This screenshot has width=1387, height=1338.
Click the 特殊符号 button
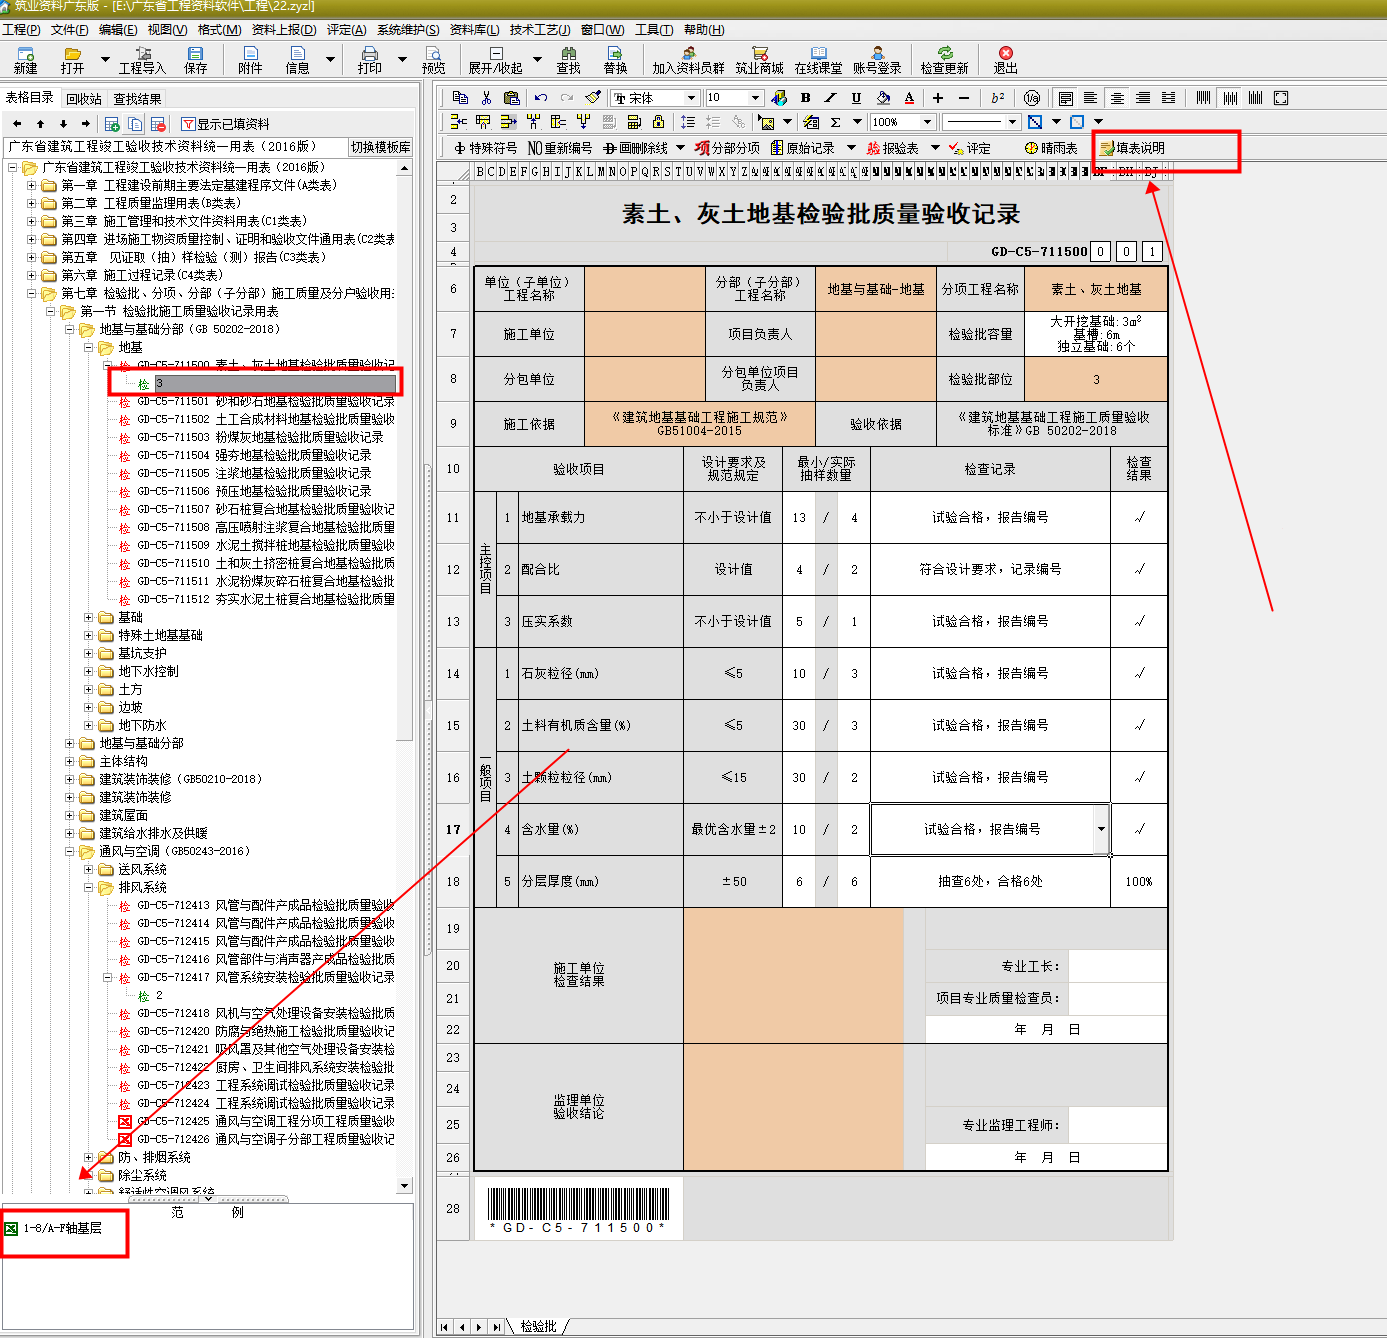(486, 148)
